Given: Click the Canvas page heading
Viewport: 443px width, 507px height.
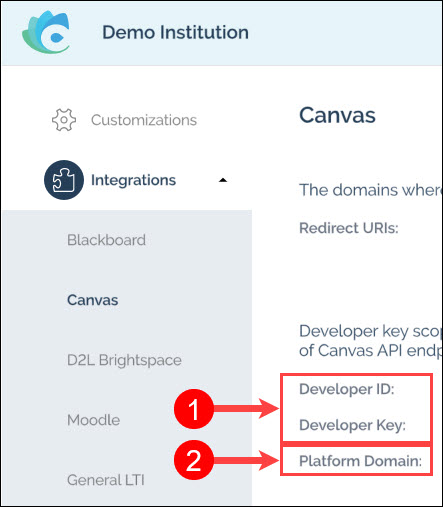Looking at the screenshot, I should tap(337, 115).
